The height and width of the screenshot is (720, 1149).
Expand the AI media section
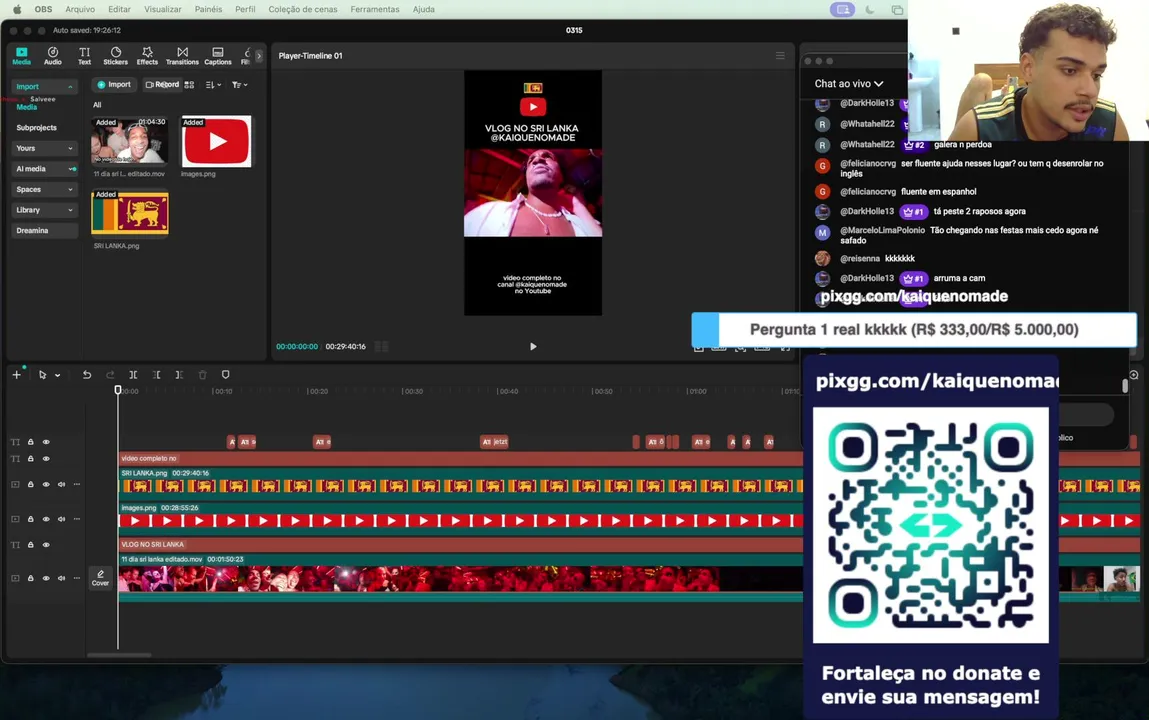(44, 168)
